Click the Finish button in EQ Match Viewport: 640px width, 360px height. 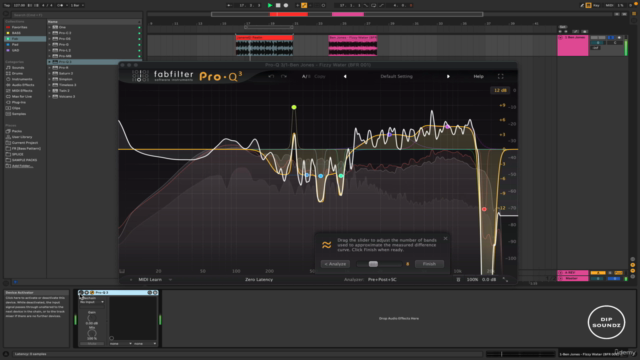tap(429, 264)
